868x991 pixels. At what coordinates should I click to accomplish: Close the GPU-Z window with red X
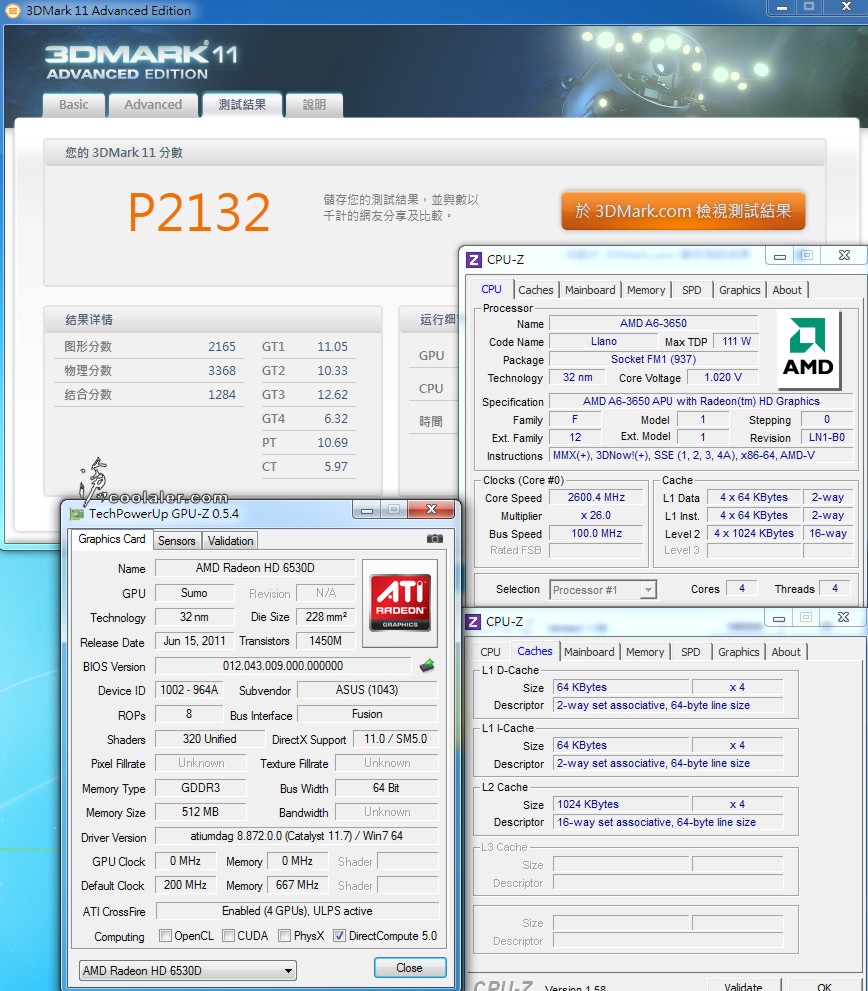pos(431,509)
